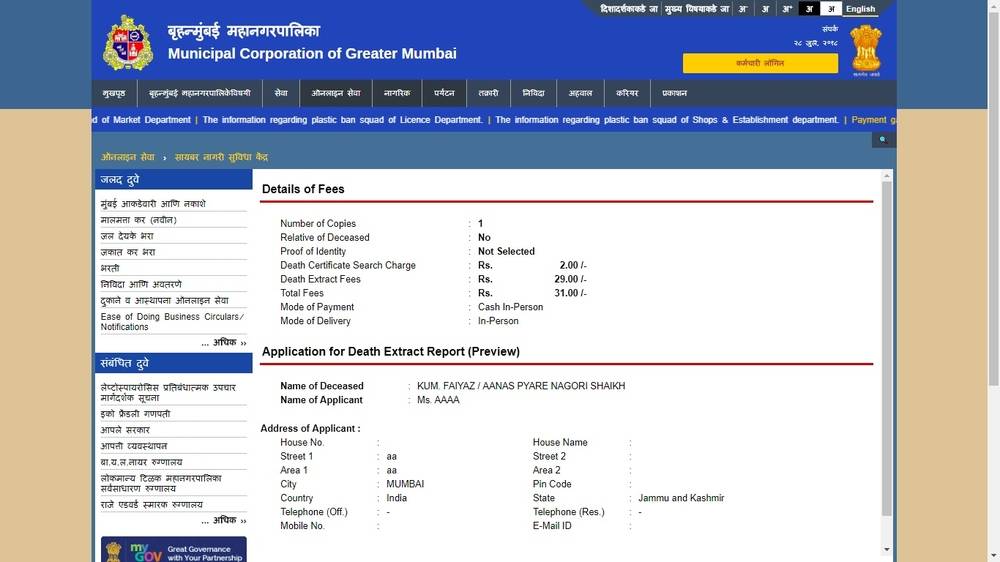Viewport: 1000px width, 562px height.
Task: Open the पर्यटन menu
Action: [x=444, y=93]
